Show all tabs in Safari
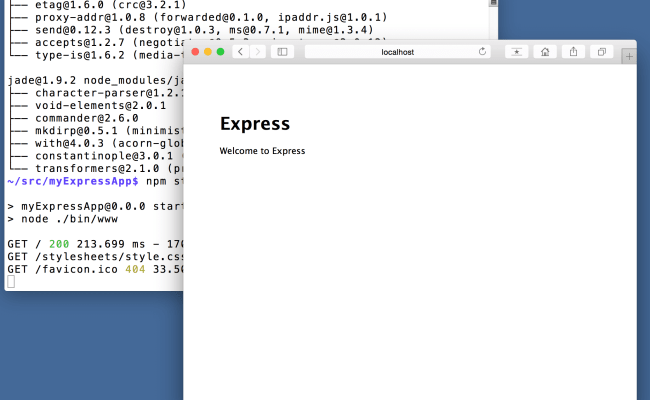Image resolution: width=650 pixels, height=400 pixels. (601, 52)
